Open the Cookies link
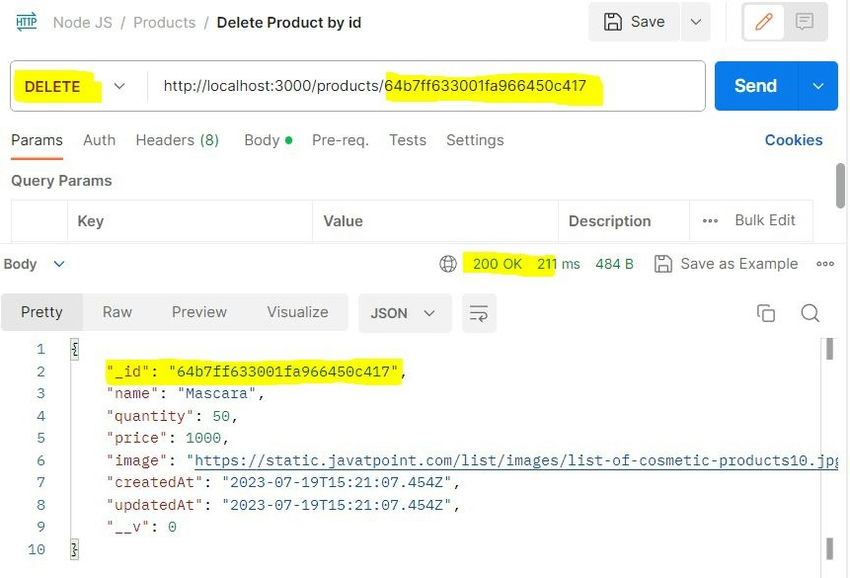The width and height of the screenshot is (850, 578). pyautogui.click(x=793, y=140)
